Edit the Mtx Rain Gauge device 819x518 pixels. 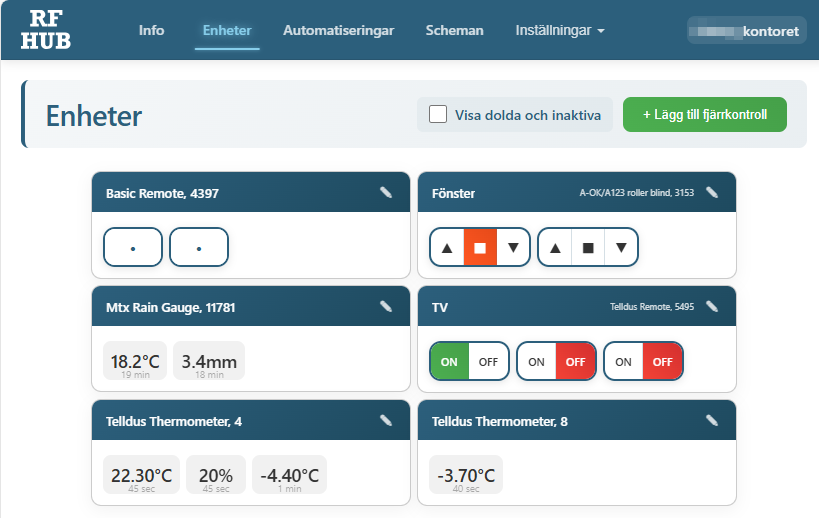pos(386,307)
